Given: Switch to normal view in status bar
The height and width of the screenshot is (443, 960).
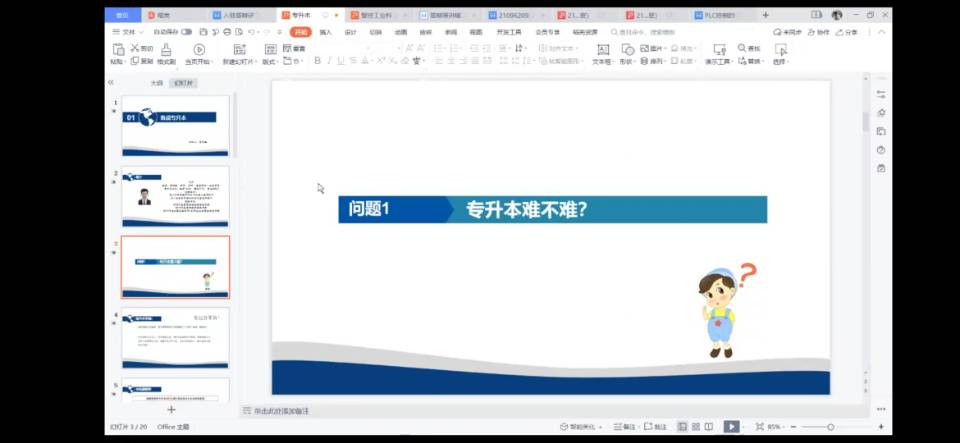Looking at the screenshot, I should coord(682,427).
